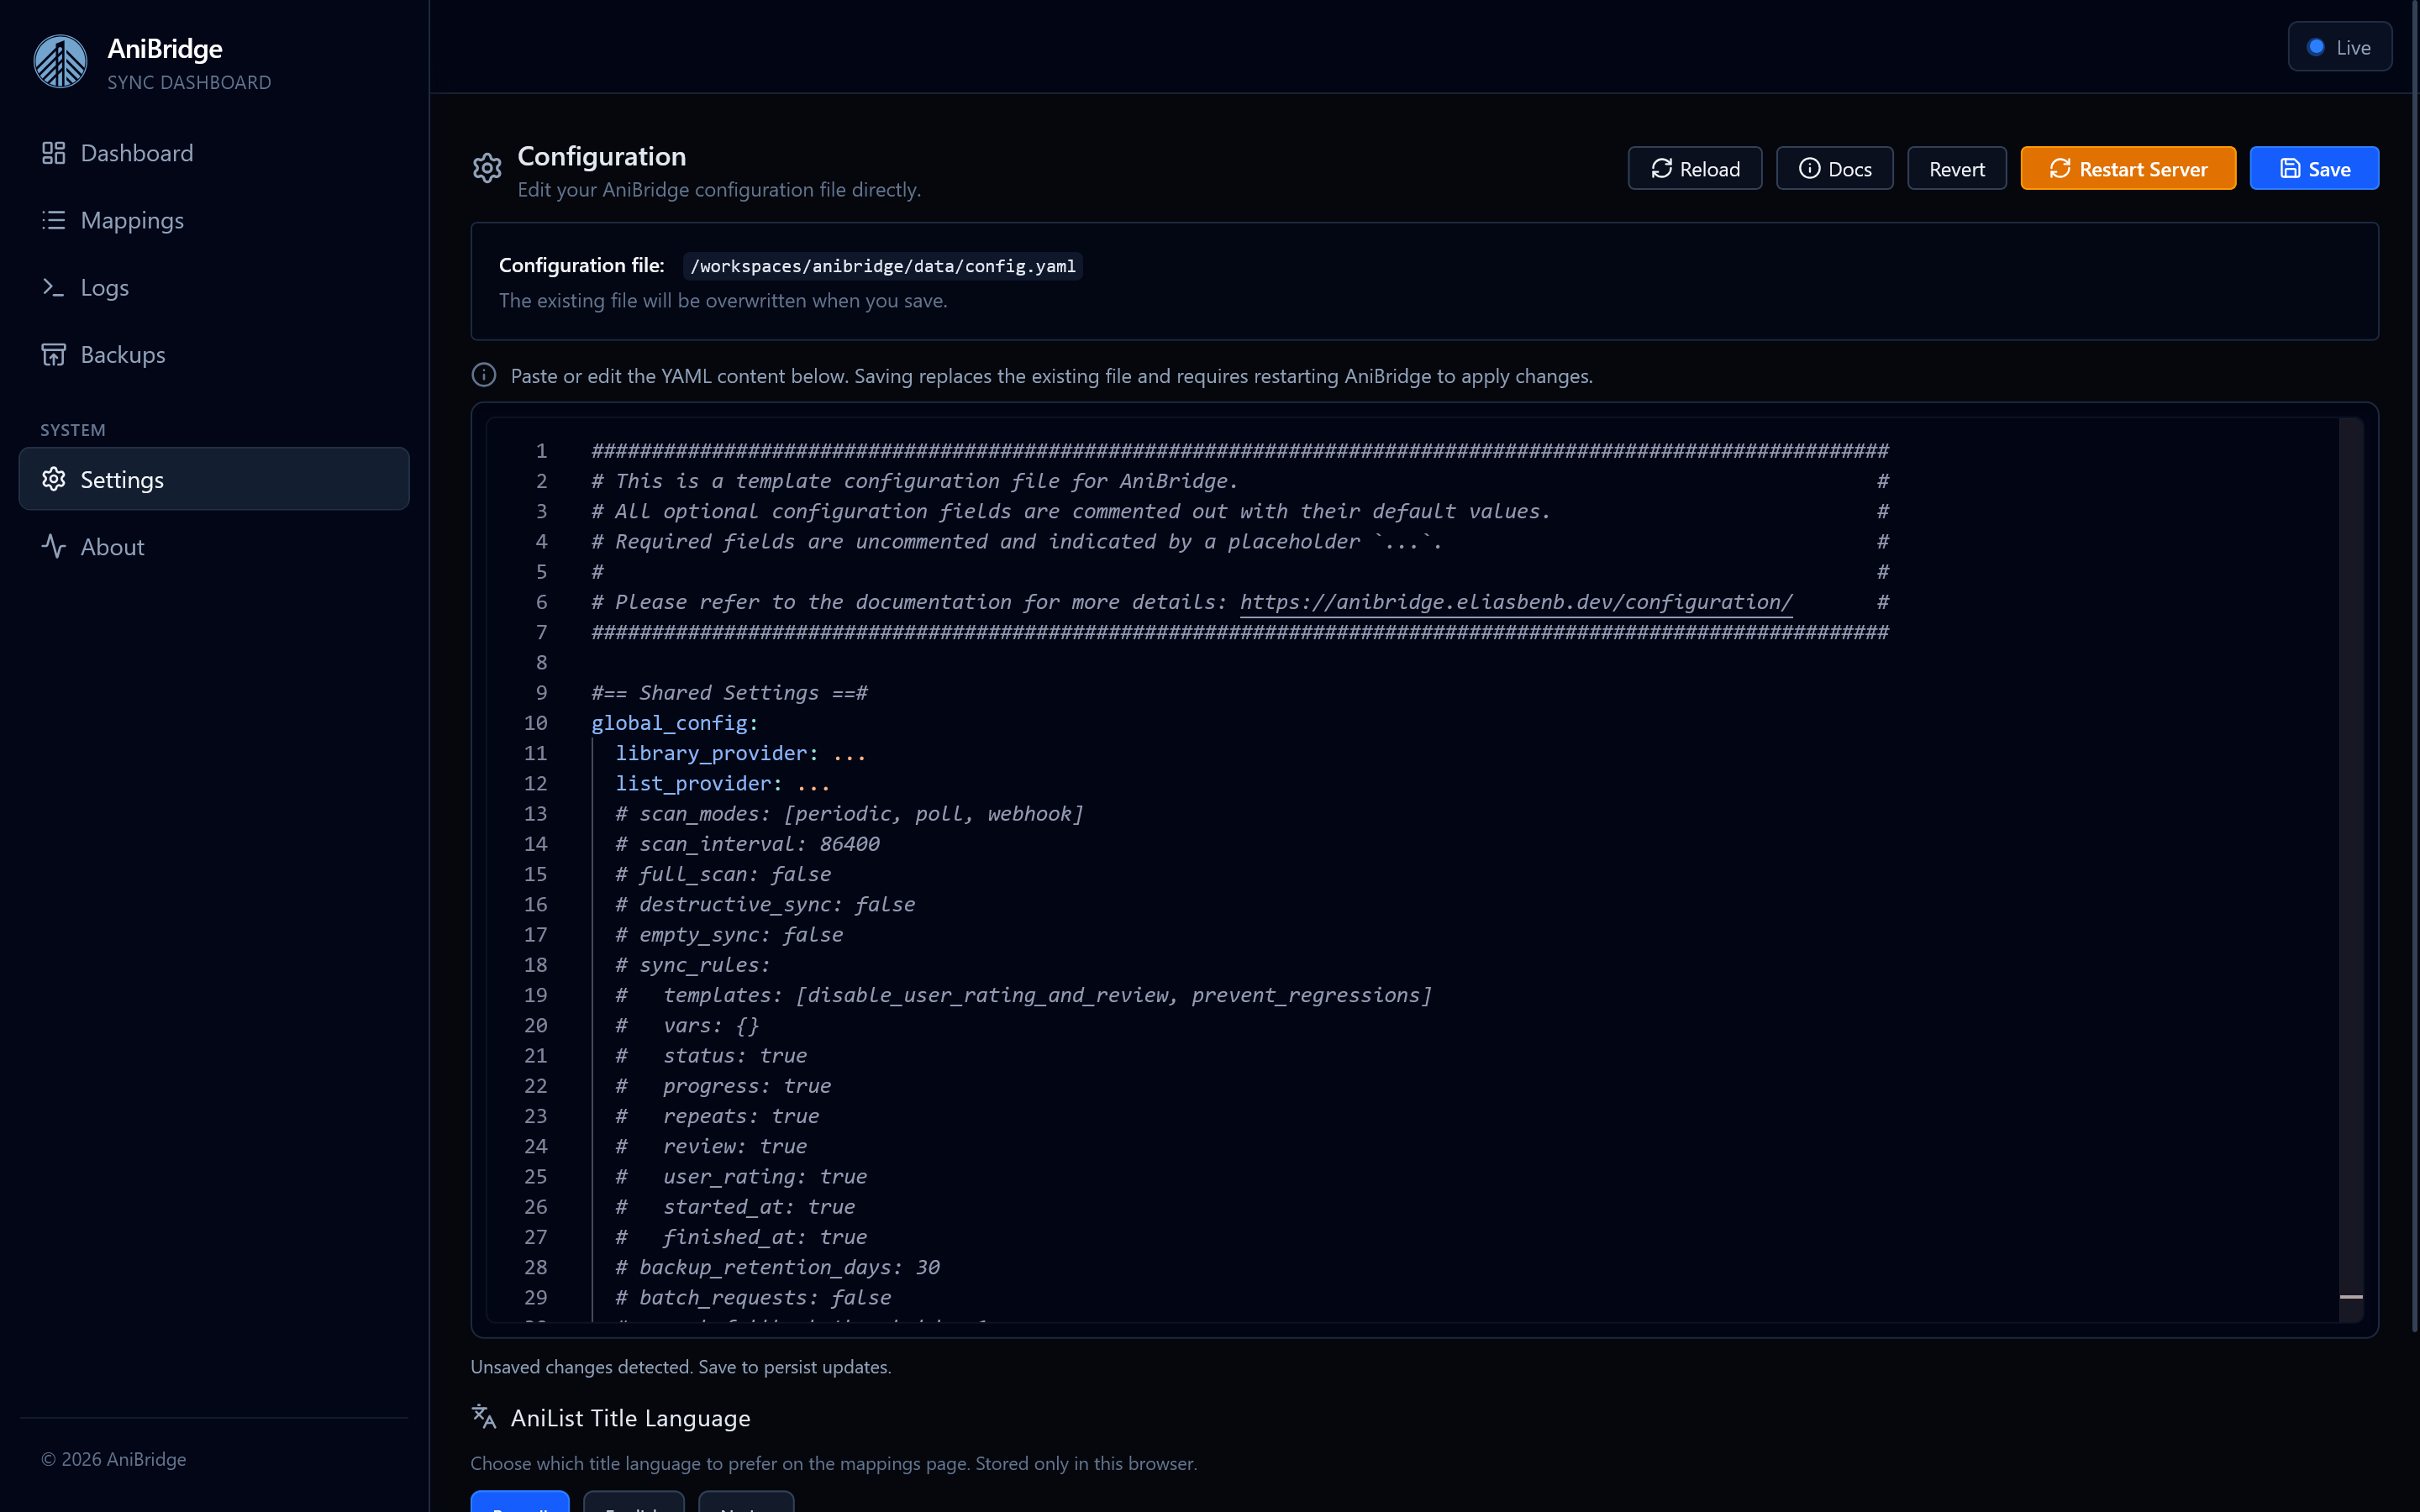Click the config.yaml file path
The width and height of the screenshot is (2420, 1512).
click(x=883, y=266)
